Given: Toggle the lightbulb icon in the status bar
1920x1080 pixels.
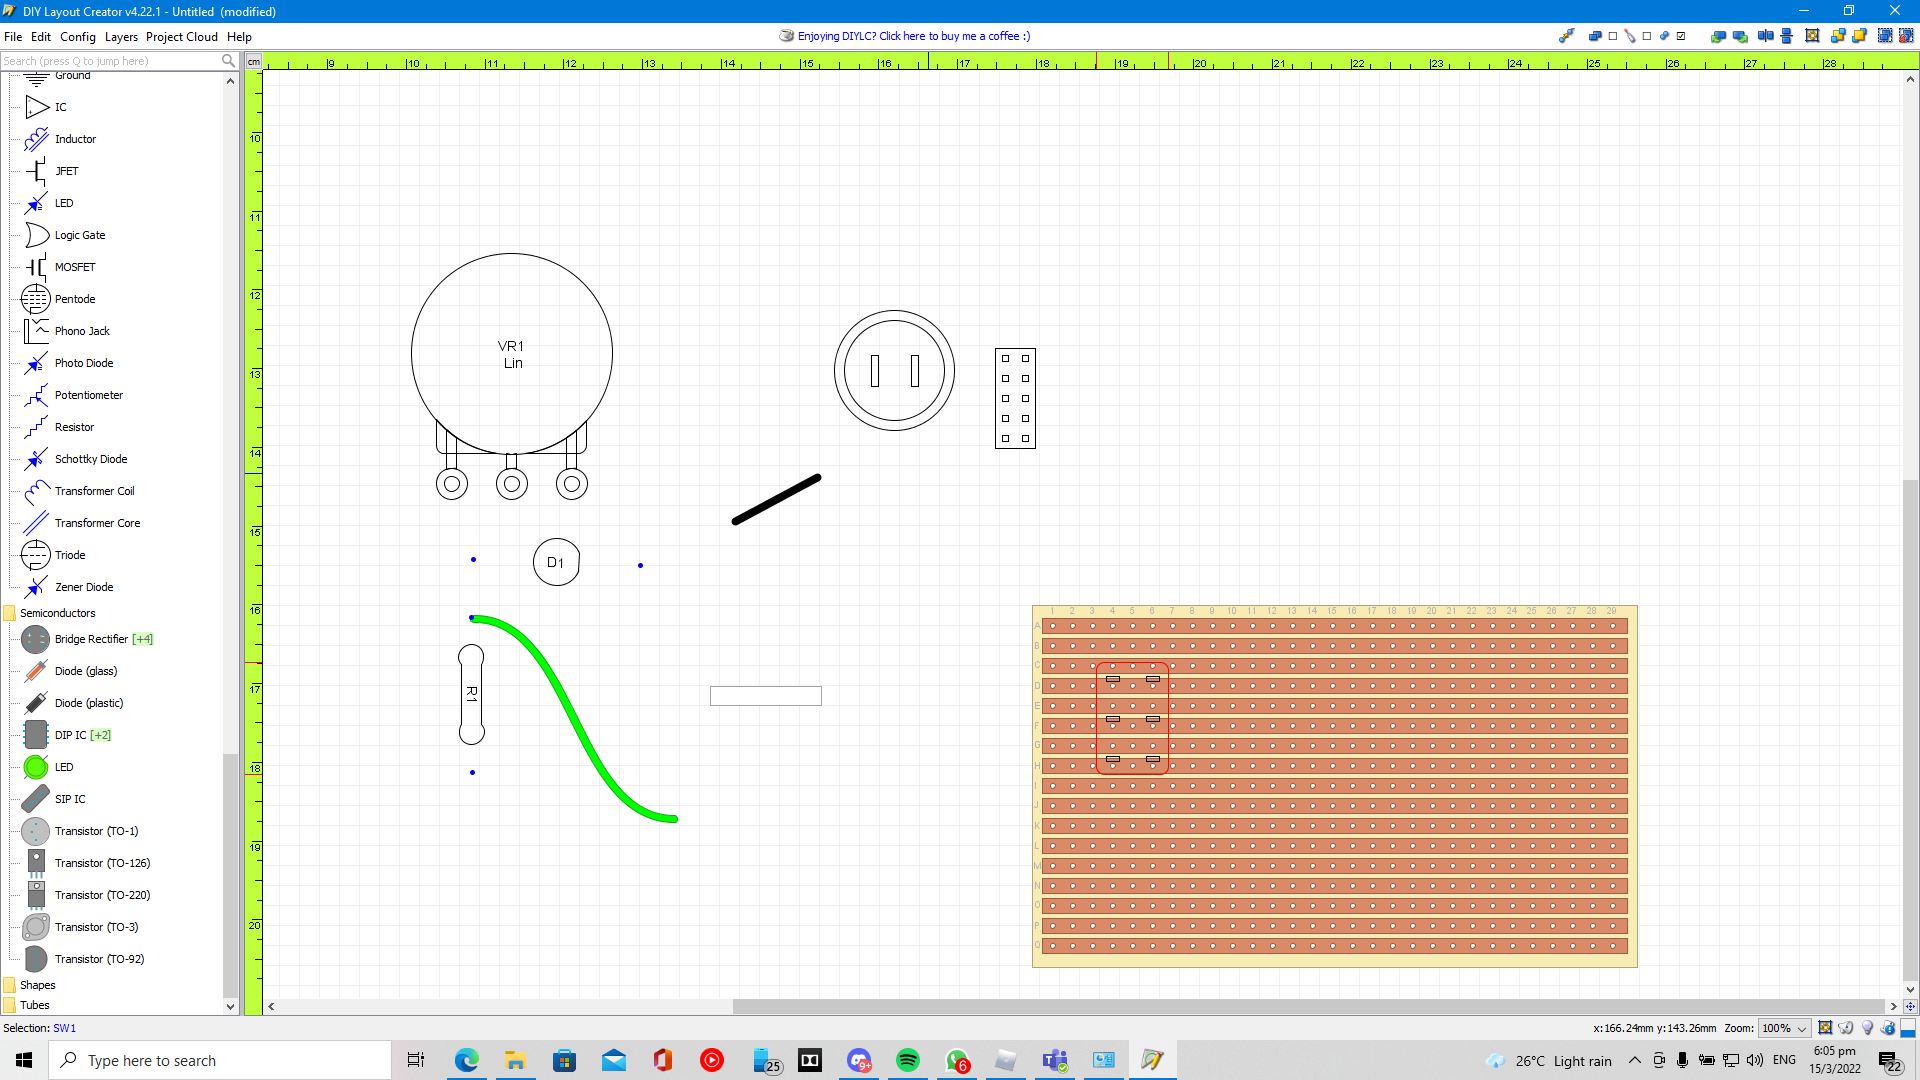Looking at the screenshot, I should (x=1867, y=1028).
